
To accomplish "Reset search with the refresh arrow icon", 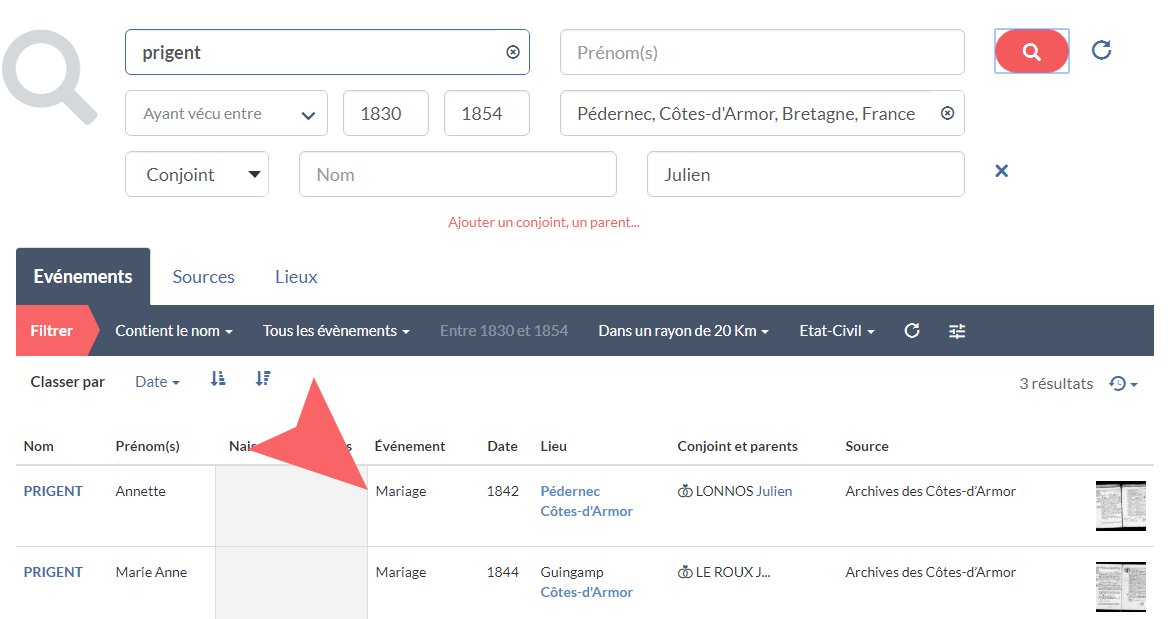I will pyautogui.click(x=1101, y=50).
